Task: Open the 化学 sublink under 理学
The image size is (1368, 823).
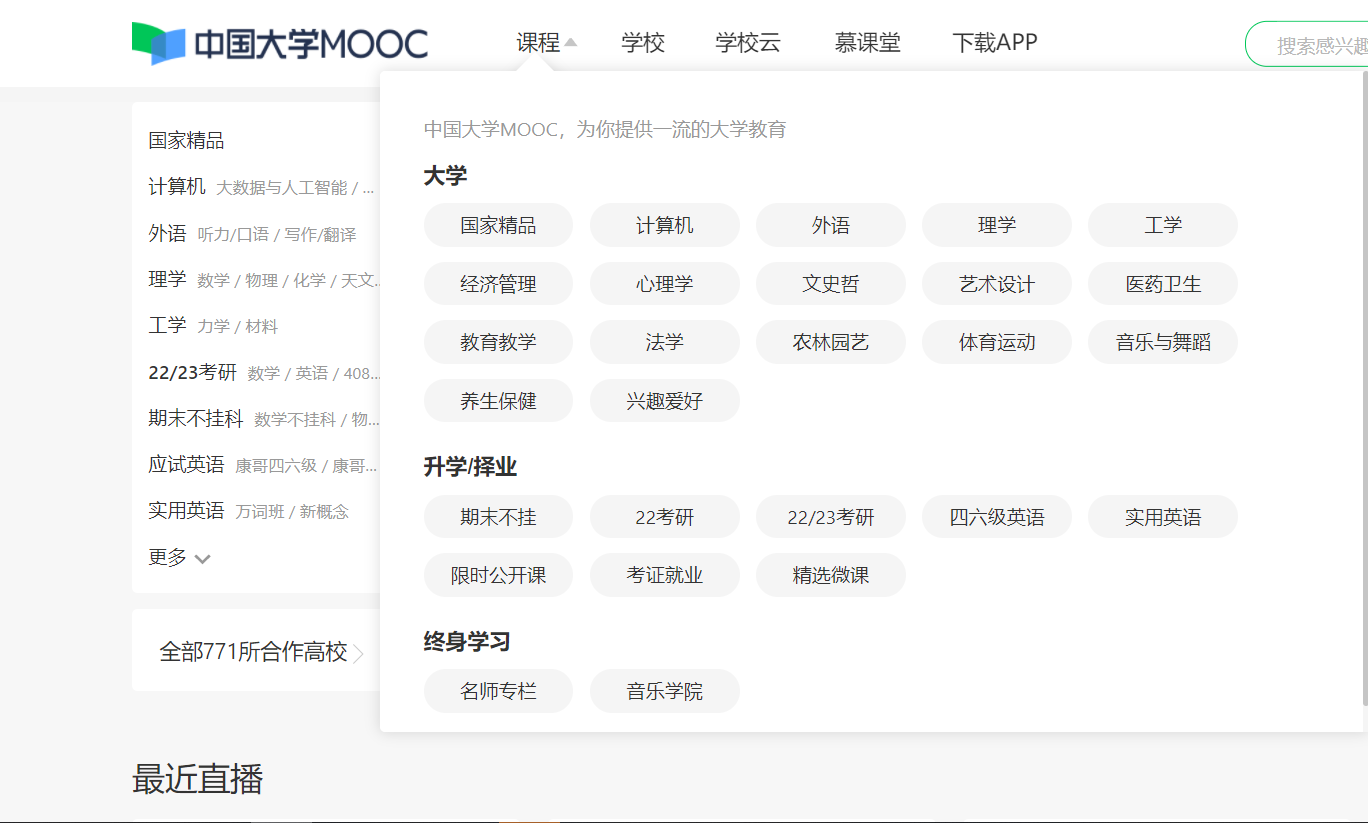Action: 310,280
